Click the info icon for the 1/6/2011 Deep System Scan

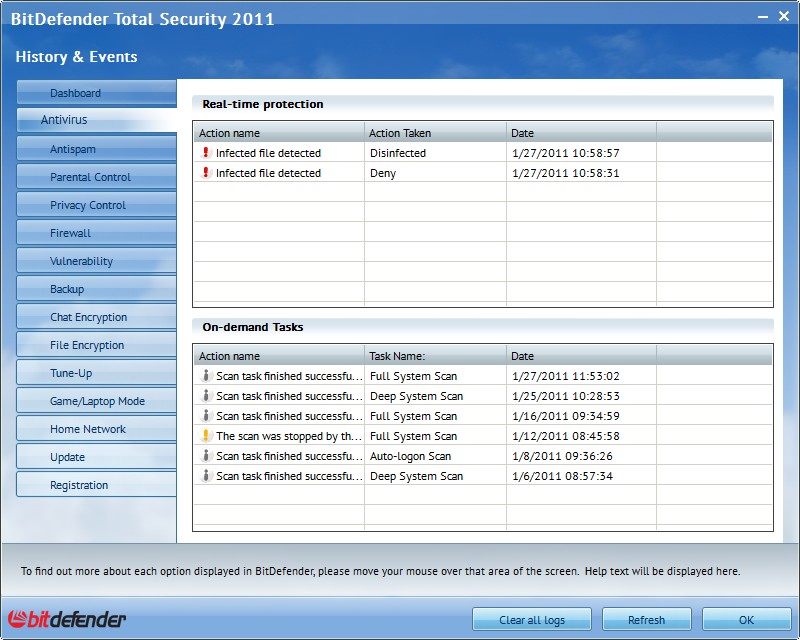[x=206, y=476]
